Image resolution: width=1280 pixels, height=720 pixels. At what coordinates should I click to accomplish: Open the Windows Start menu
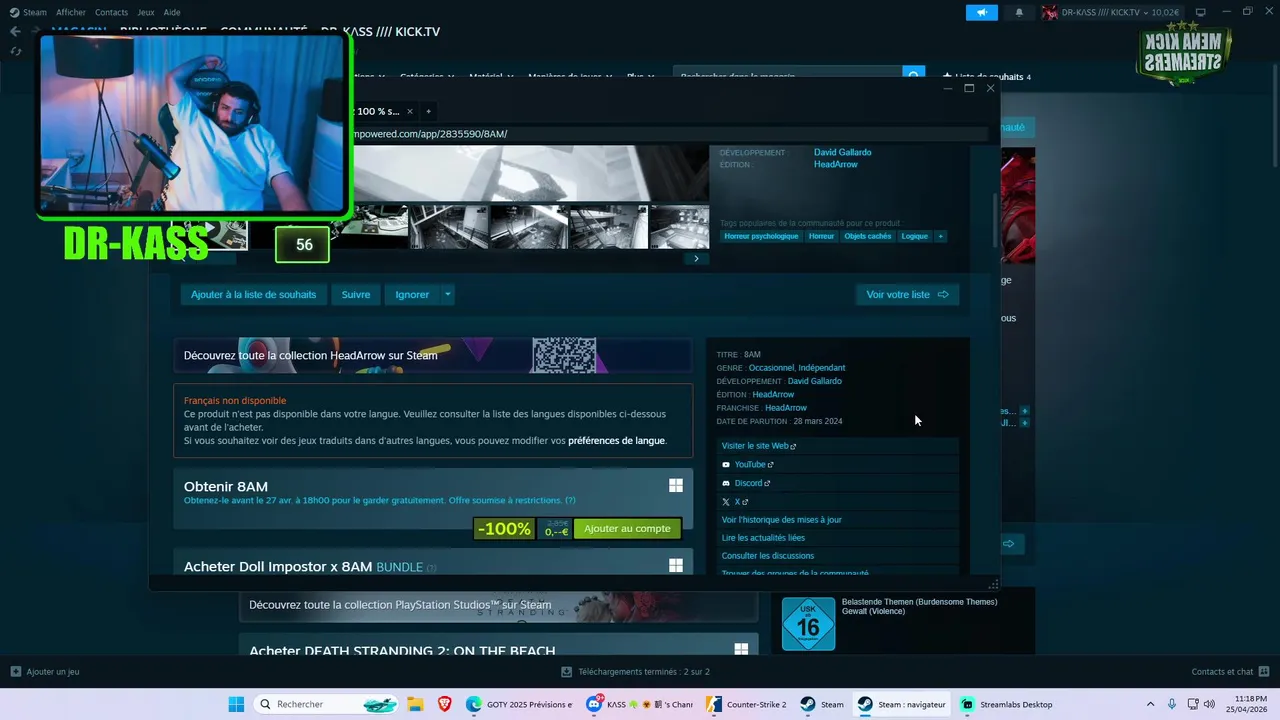[236, 704]
